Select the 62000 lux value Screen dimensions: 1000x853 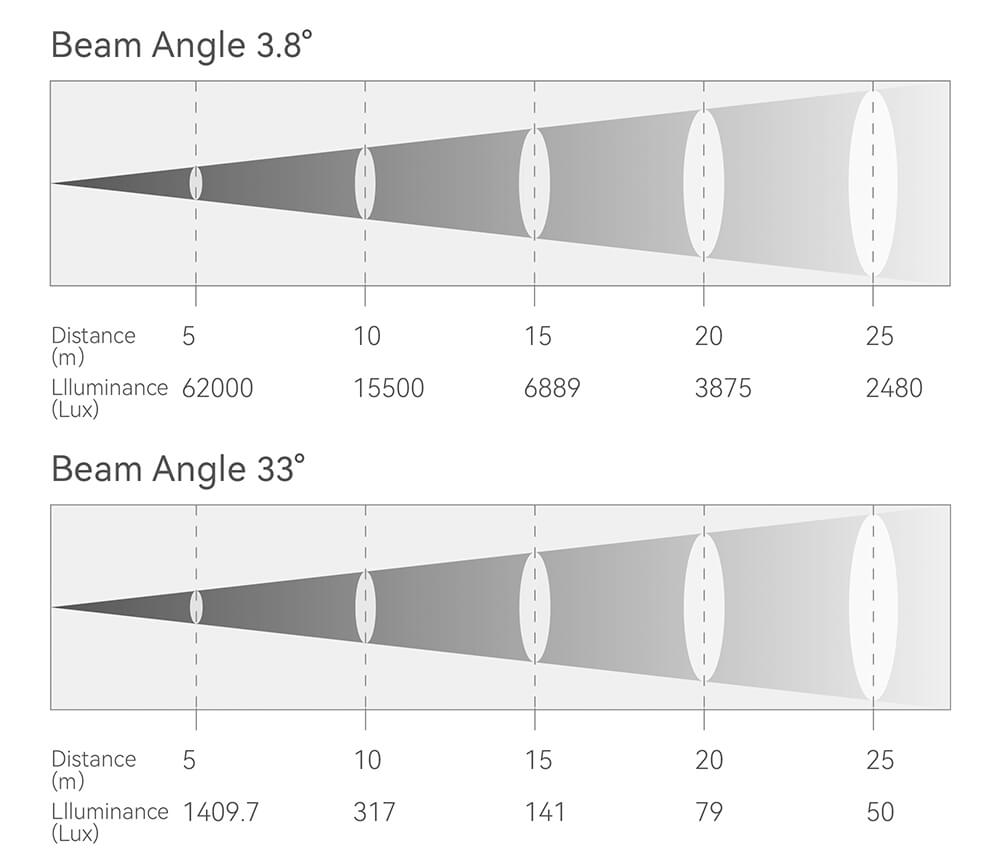click(x=217, y=388)
